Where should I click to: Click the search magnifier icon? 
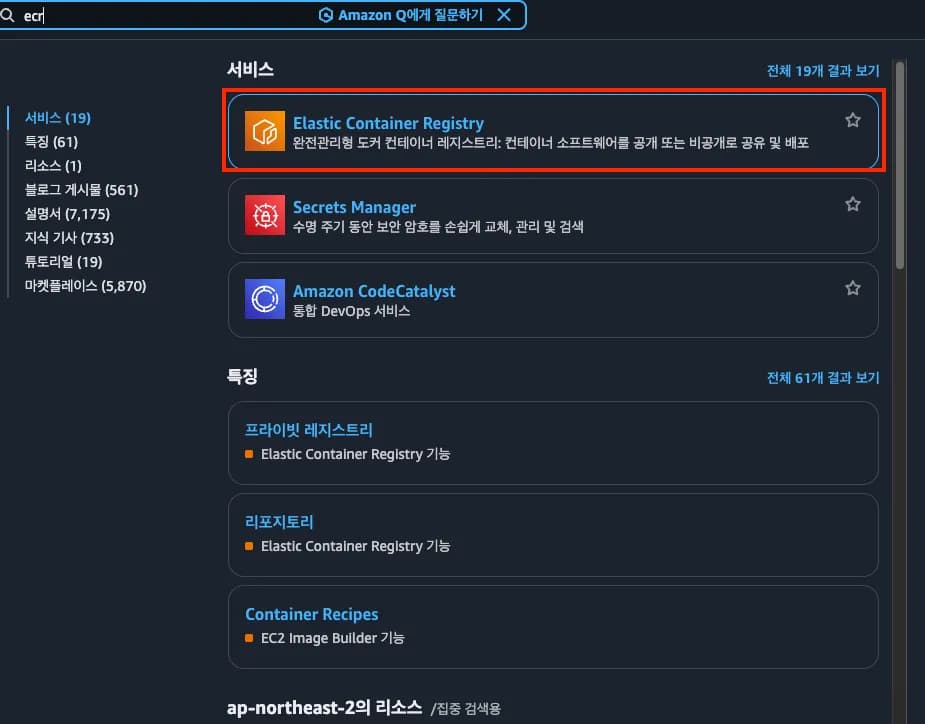coord(7,15)
